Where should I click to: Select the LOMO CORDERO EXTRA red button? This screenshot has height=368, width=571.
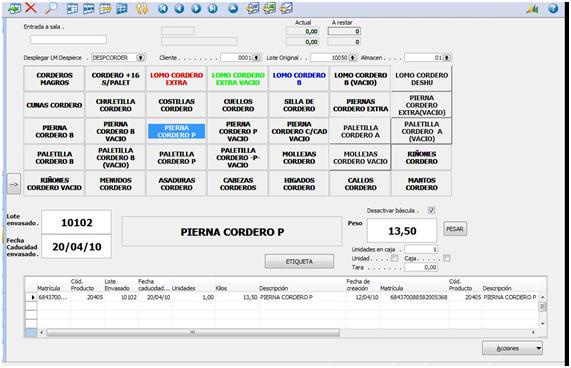(177, 79)
